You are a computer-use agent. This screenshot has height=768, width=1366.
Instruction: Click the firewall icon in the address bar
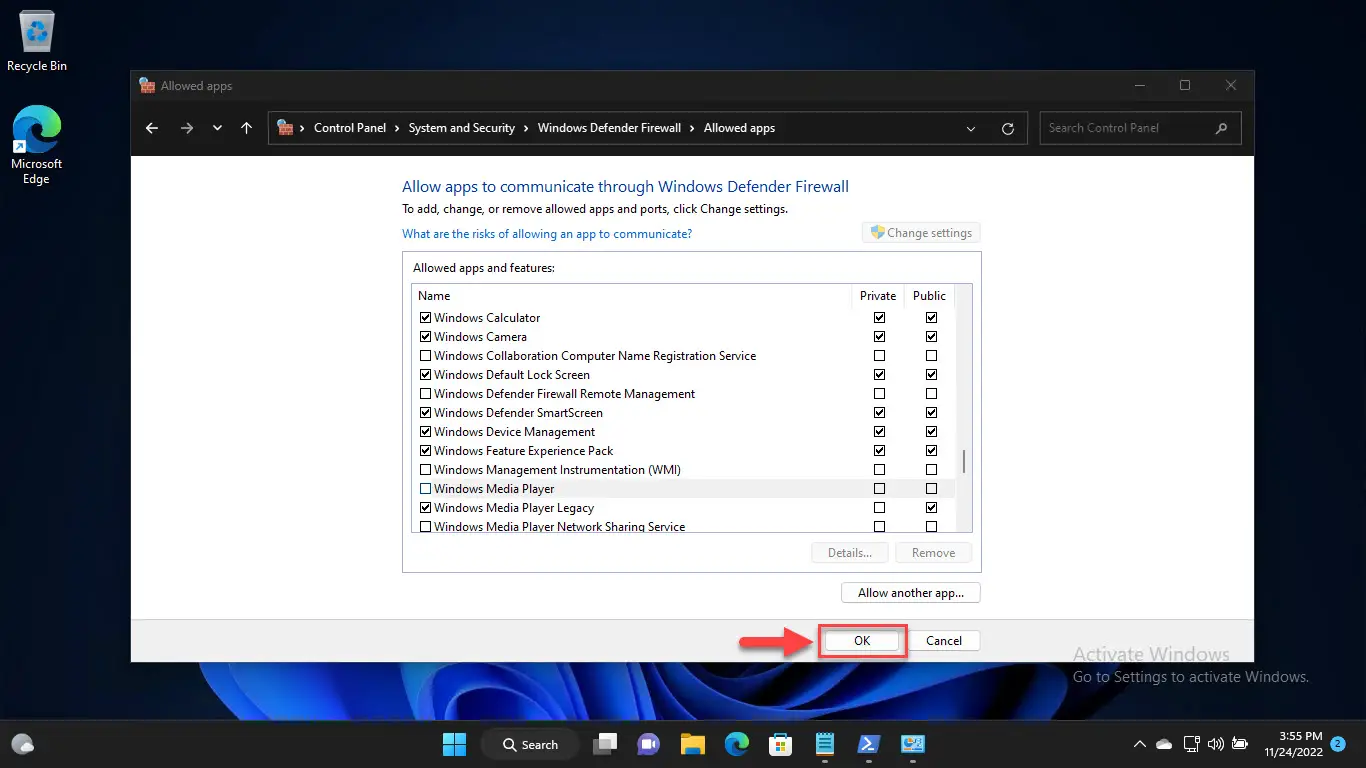coord(285,128)
